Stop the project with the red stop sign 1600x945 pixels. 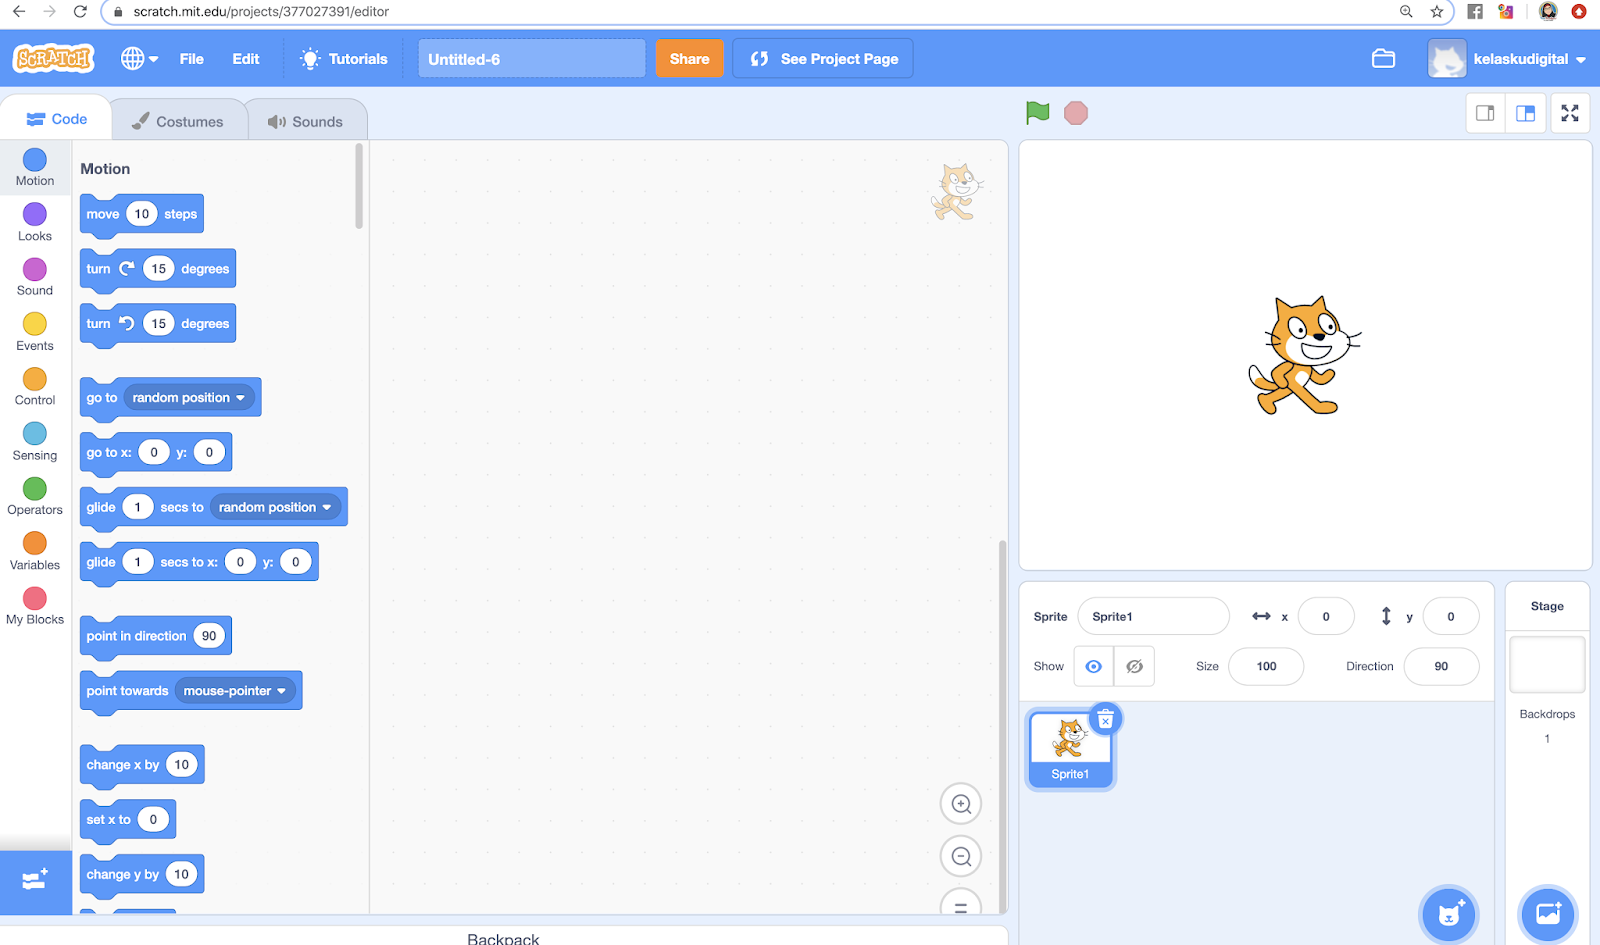(x=1076, y=113)
